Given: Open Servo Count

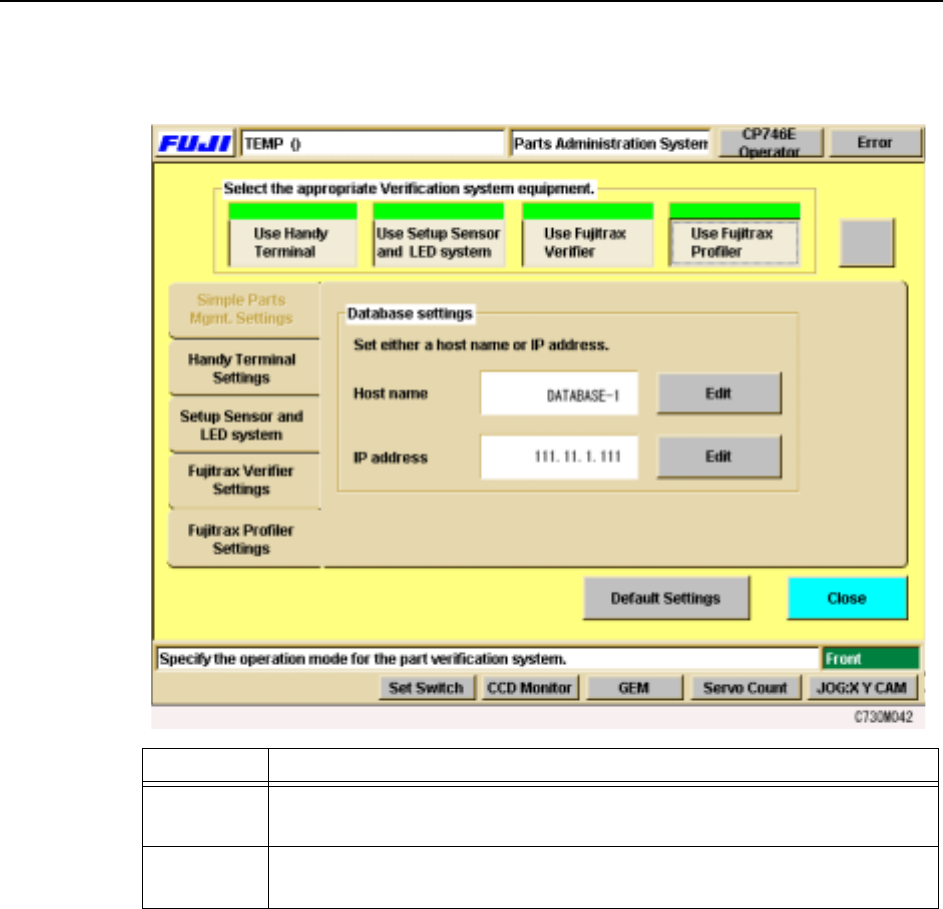Looking at the screenshot, I should point(746,688).
